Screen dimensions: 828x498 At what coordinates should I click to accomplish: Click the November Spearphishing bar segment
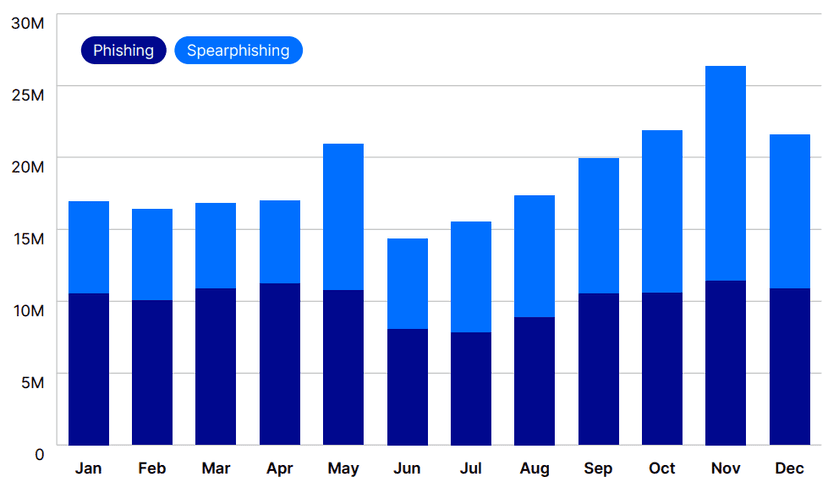click(725, 173)
